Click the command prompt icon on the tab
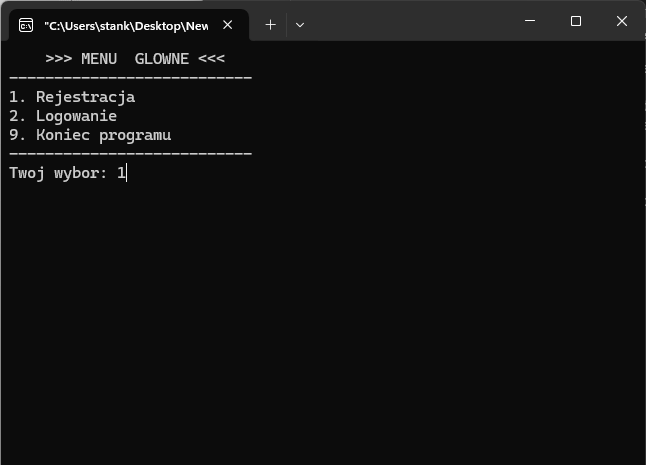The height and width of the screenshot is (465, 646). click(x=26, y=24)
